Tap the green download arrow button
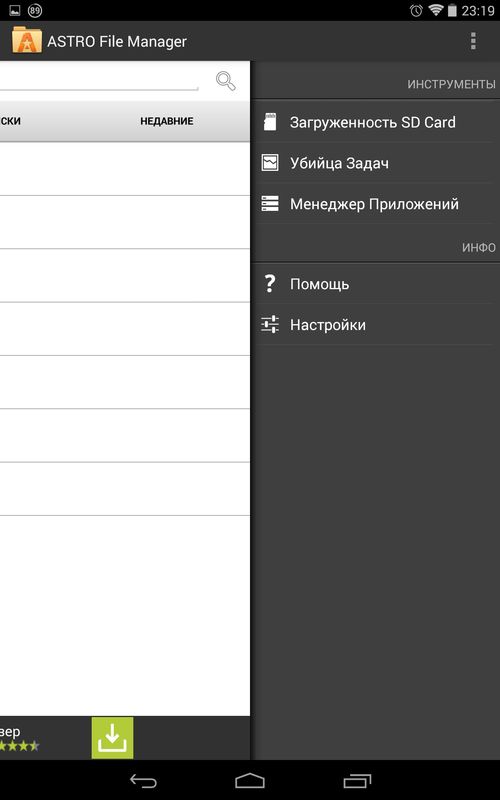Image resolution: width=500 pixels, height=800 pixels. (112, 738)
